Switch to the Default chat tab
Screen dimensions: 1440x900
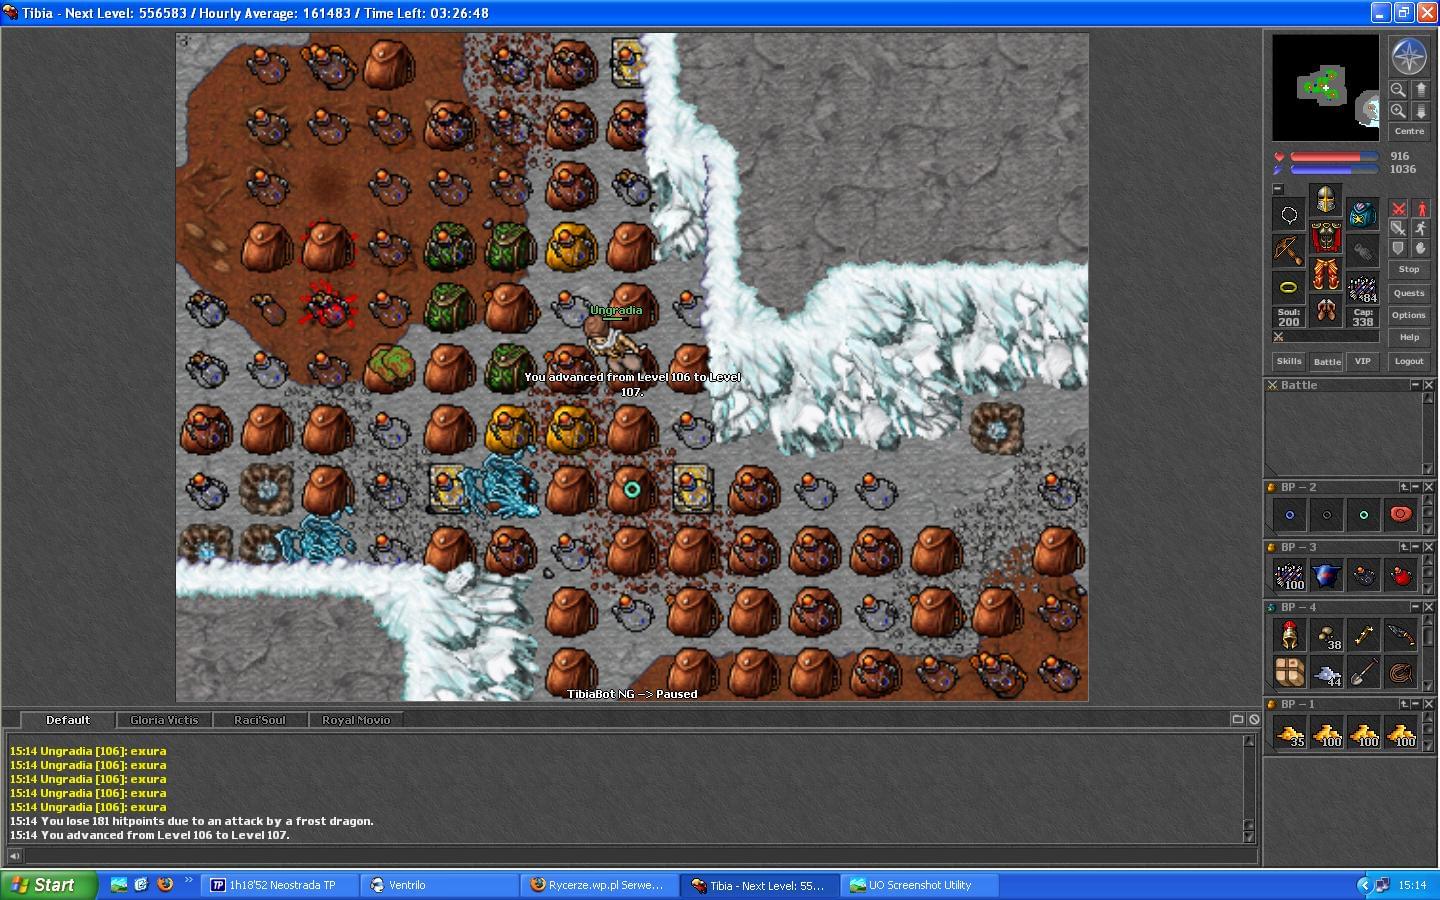point(67,720)
